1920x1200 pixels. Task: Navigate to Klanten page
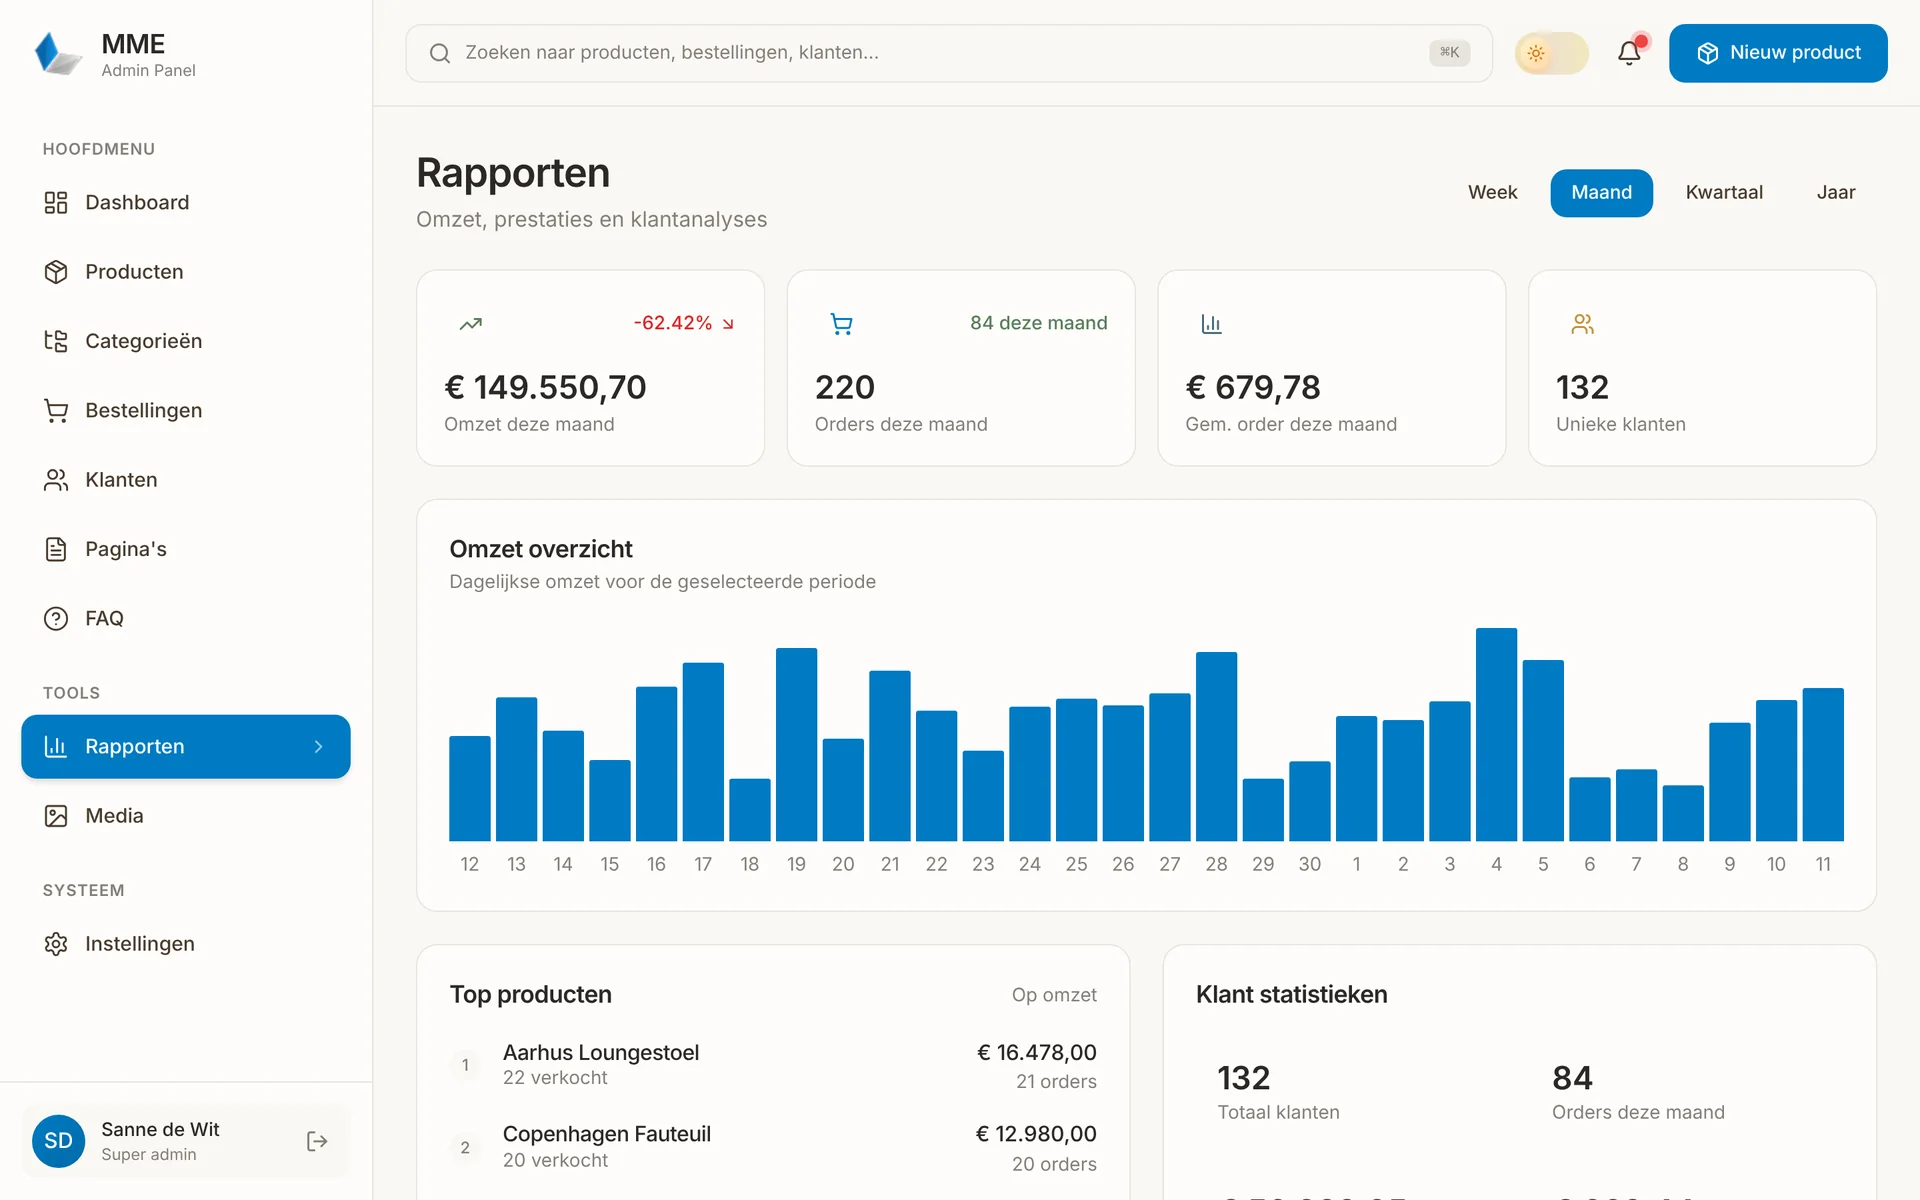(x=185, y=480)
